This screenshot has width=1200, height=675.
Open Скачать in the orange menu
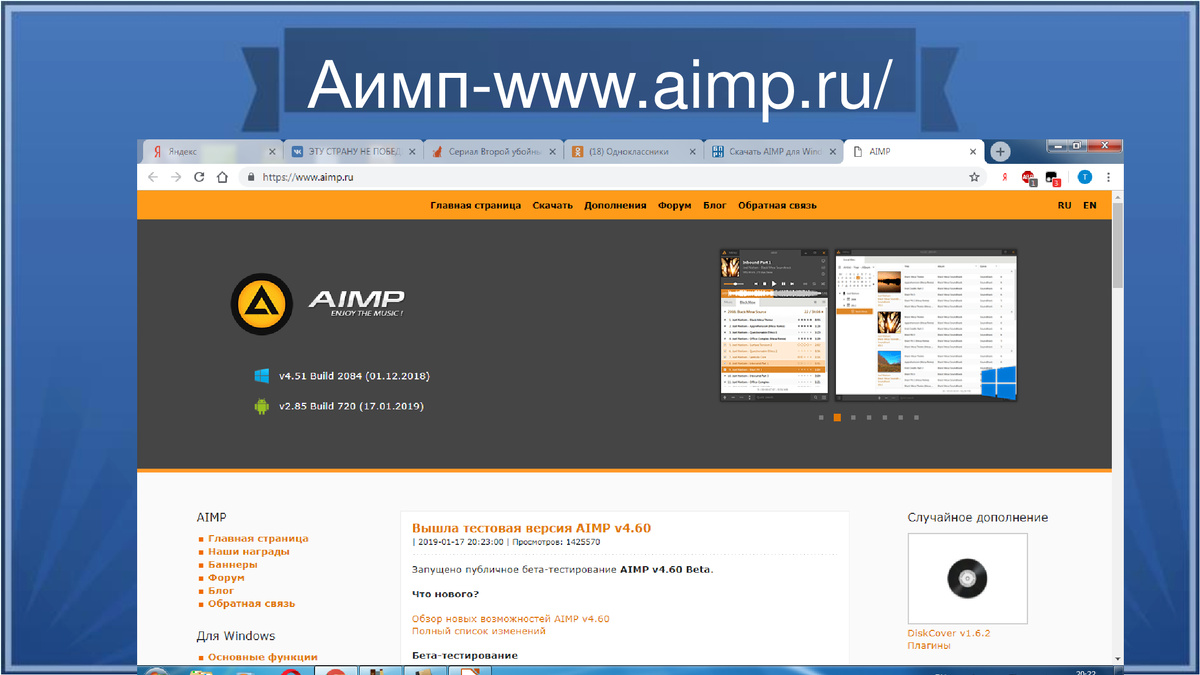pos(553,205)
